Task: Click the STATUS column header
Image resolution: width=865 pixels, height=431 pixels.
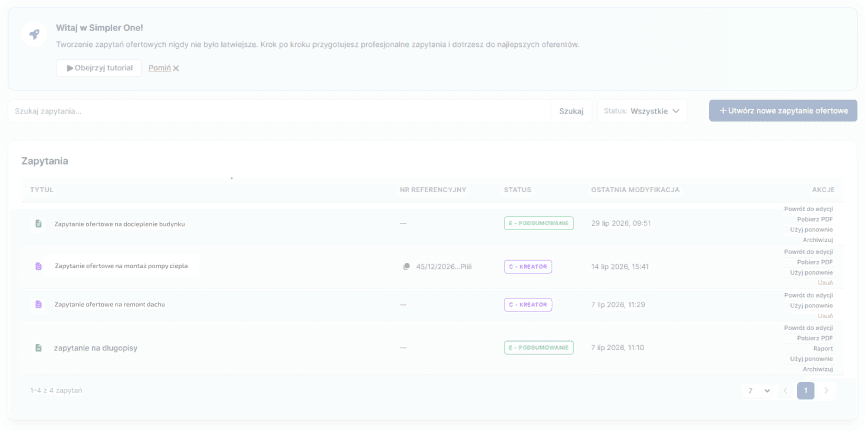Action: click(x=517, y=190)
